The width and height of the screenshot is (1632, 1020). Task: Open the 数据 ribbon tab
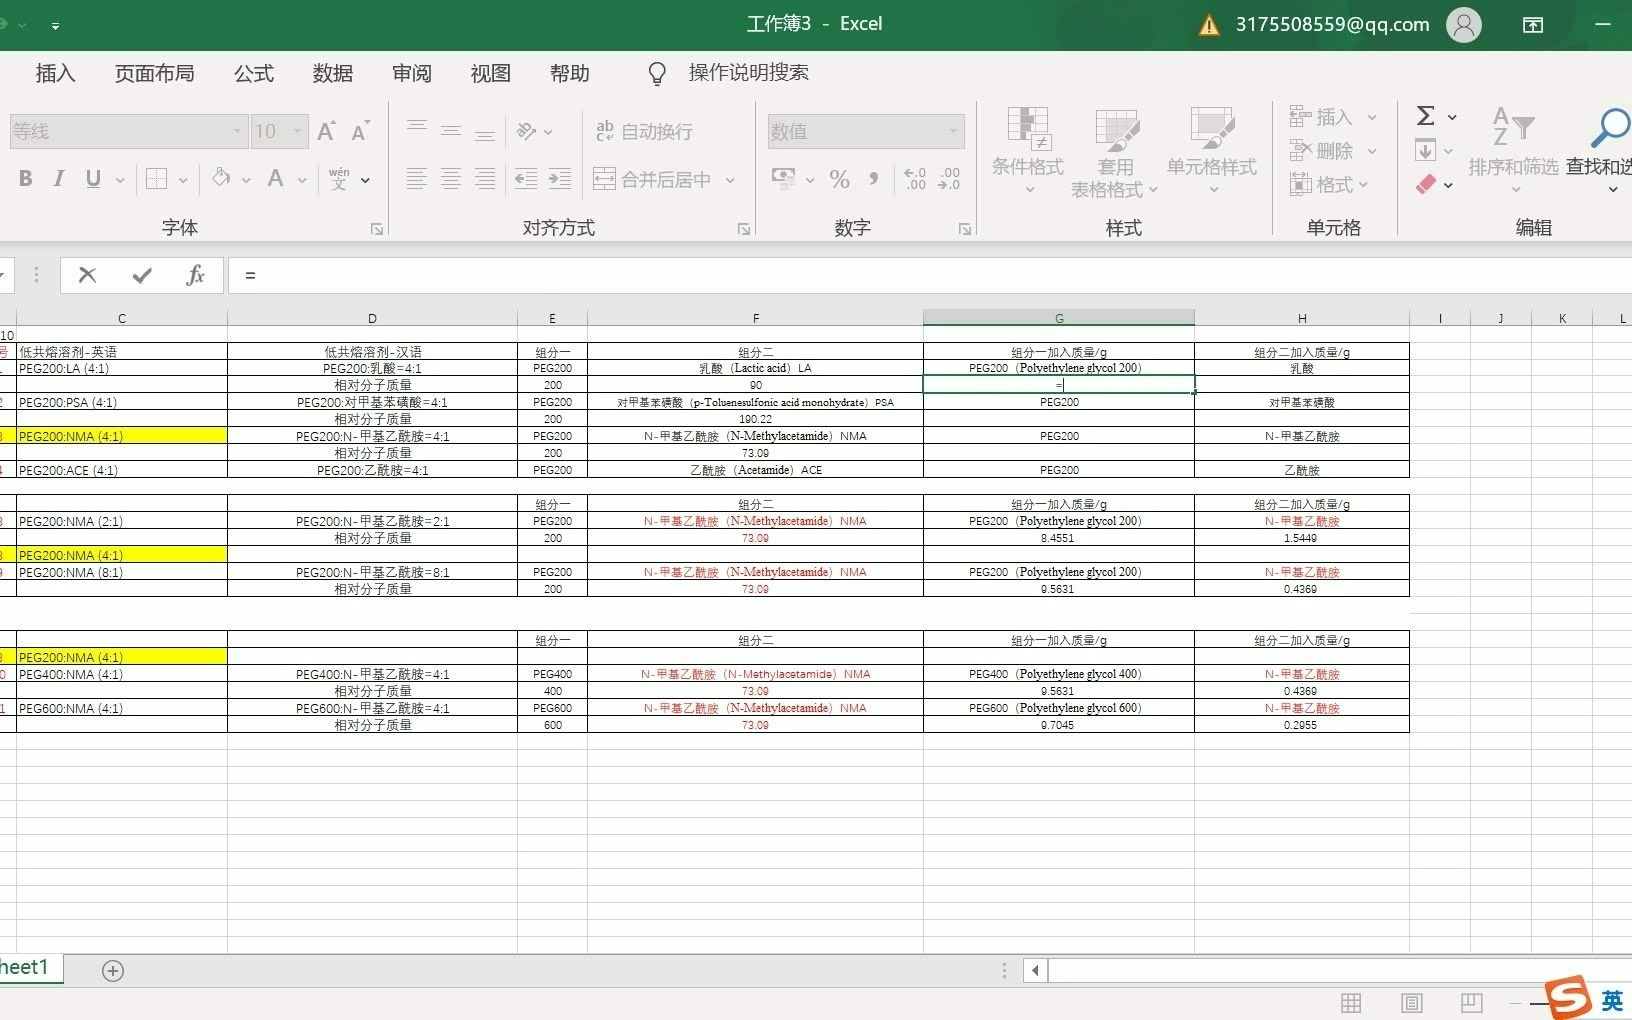[x=333, y=73]
